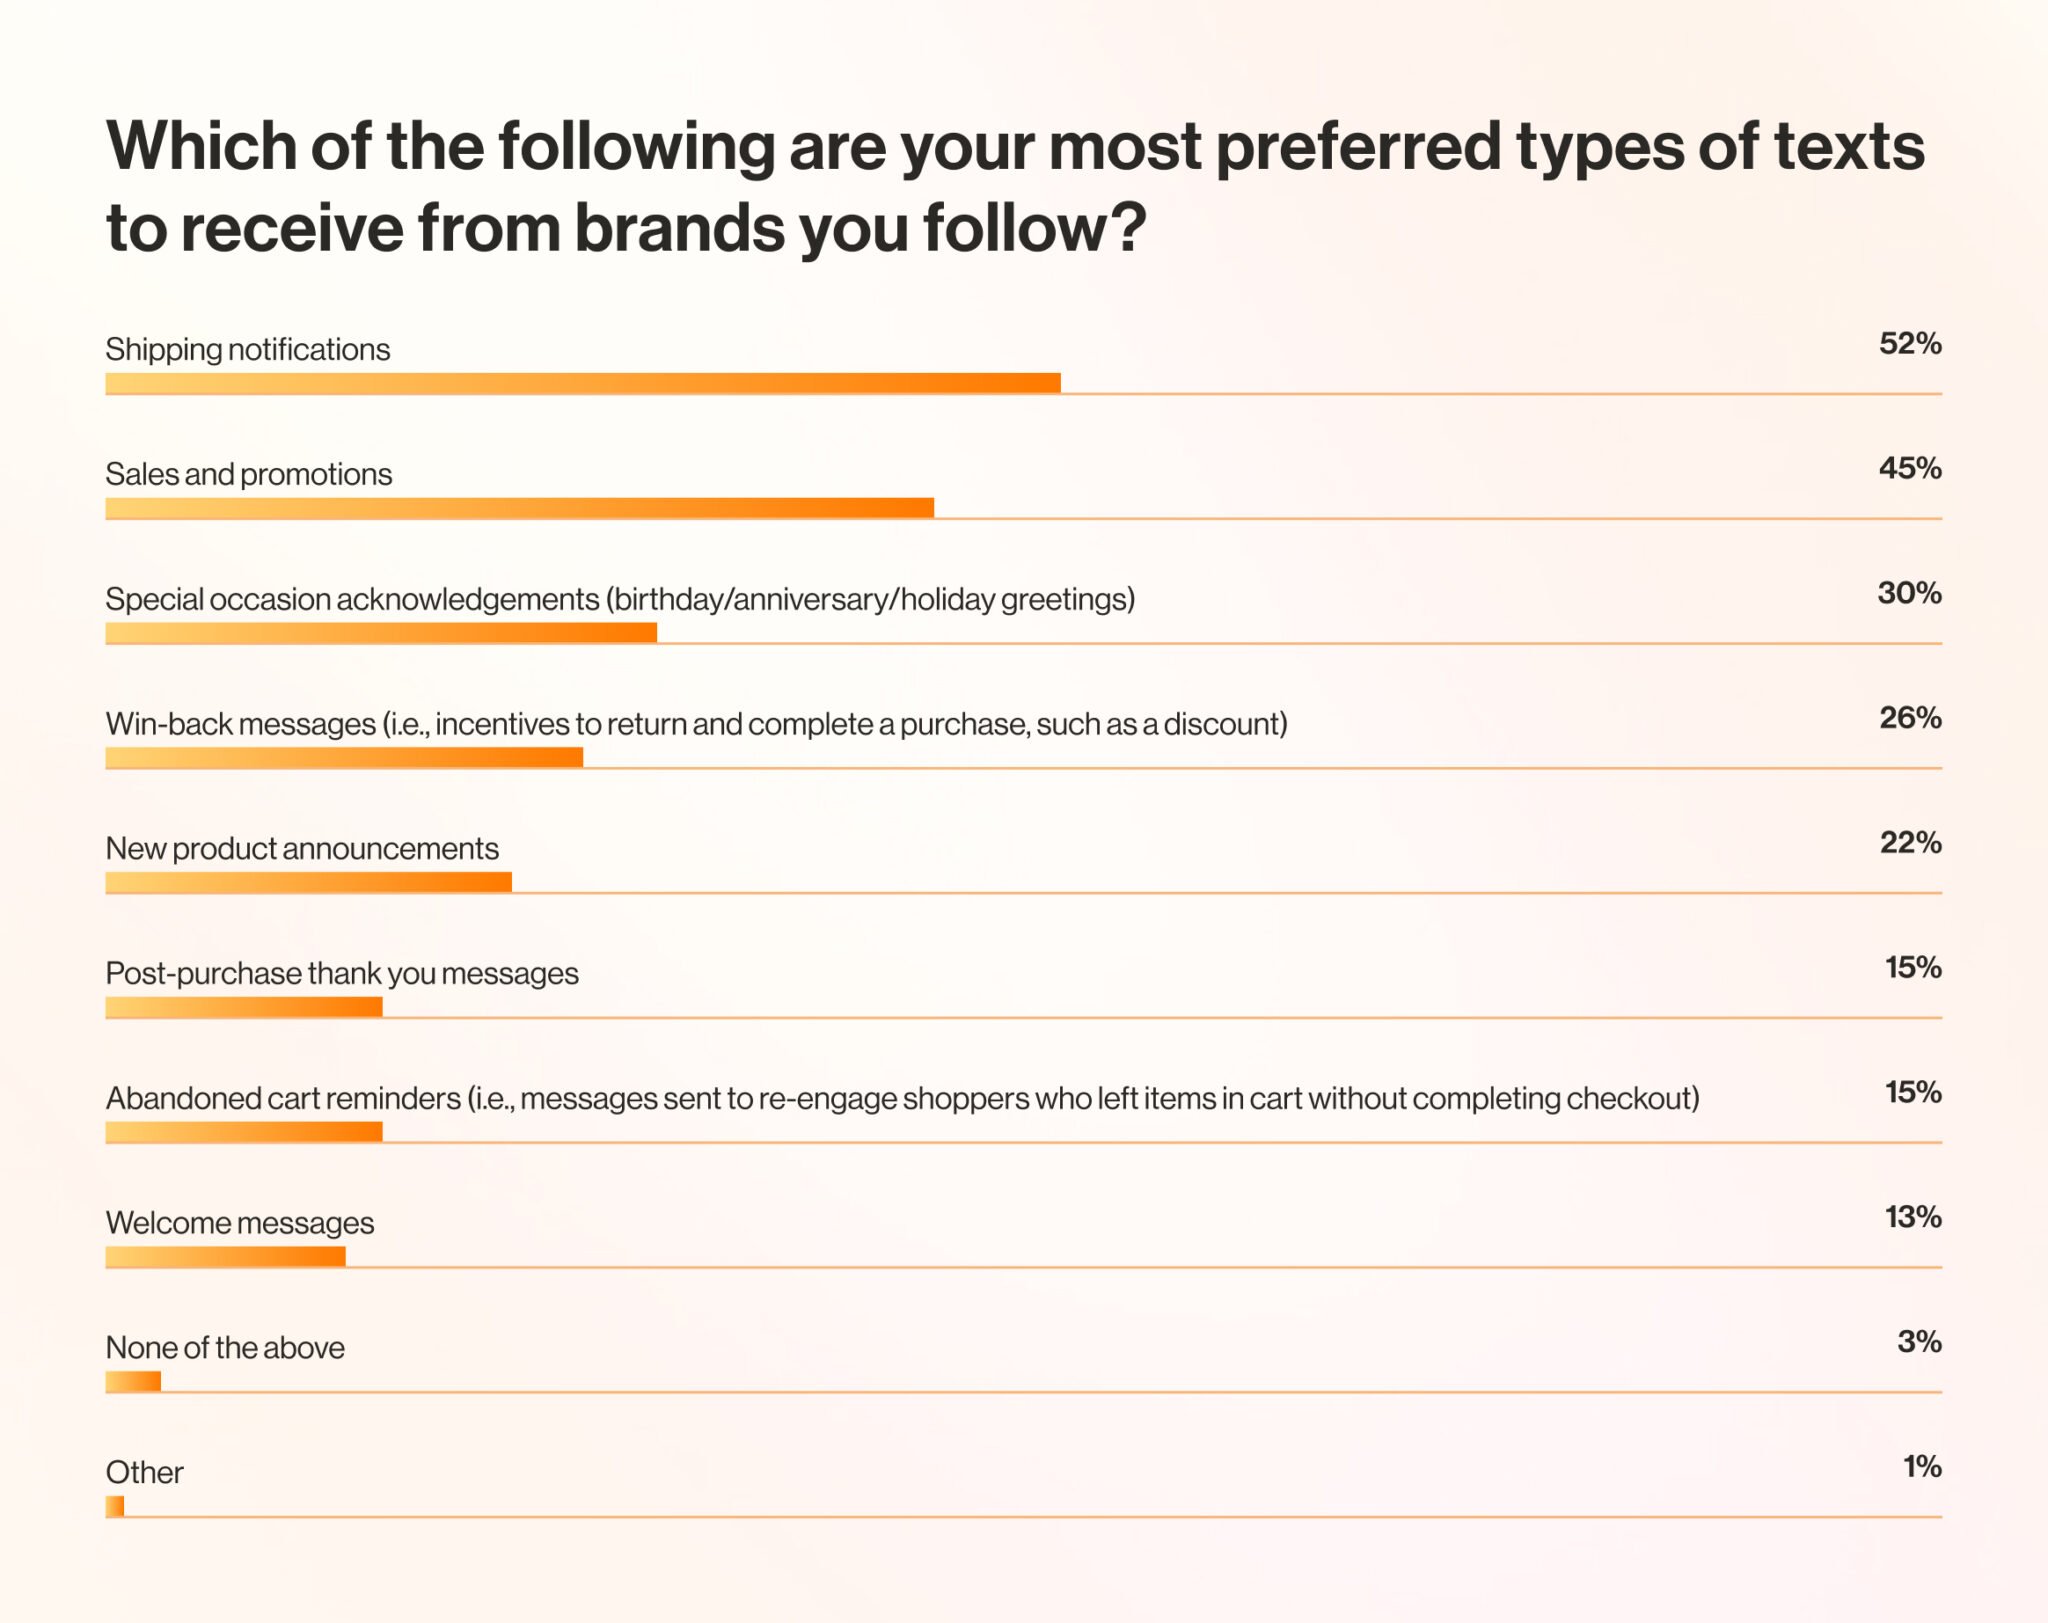Click the bar under New product announcements
Image resolution: width=2048 pixels, height=1623 pixels.
(x=308, y=882)
